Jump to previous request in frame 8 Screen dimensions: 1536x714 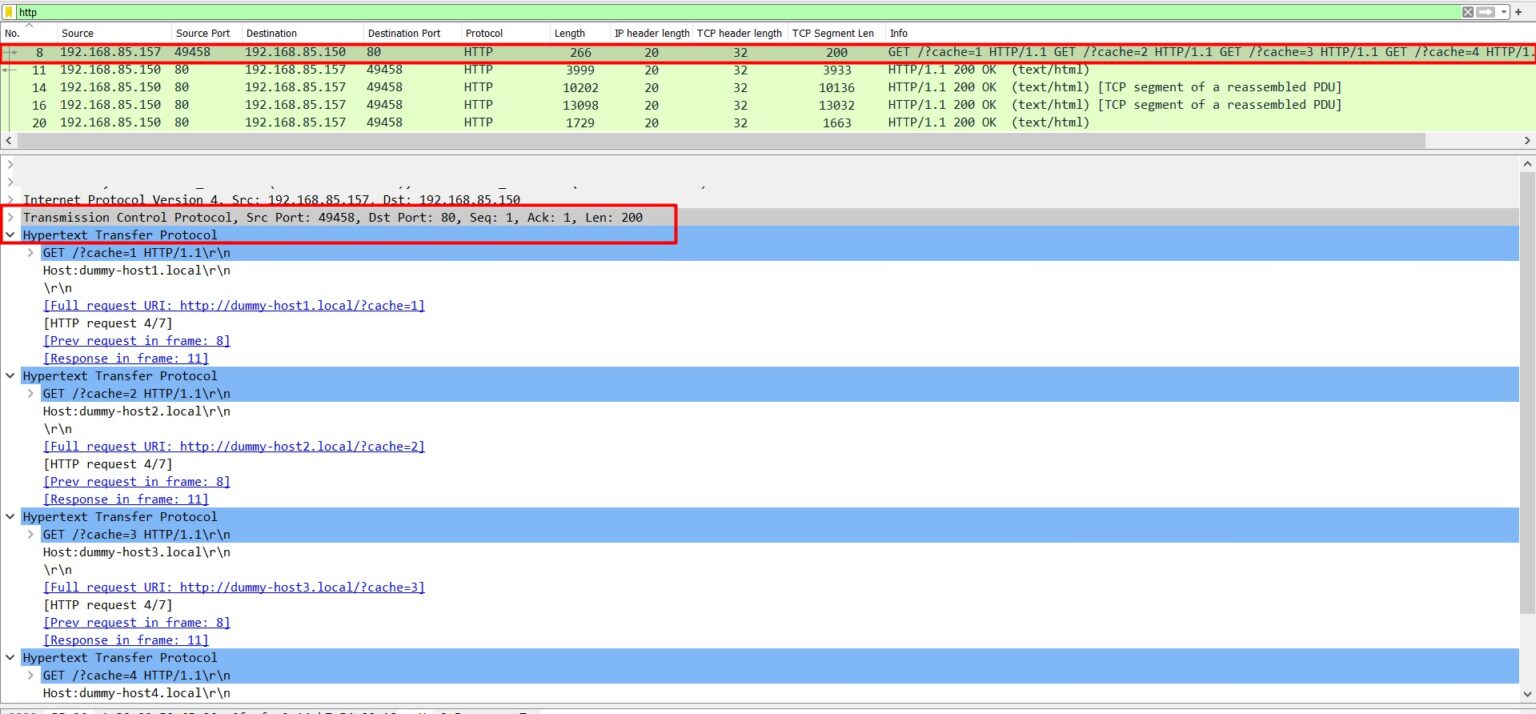coord(136,340)
